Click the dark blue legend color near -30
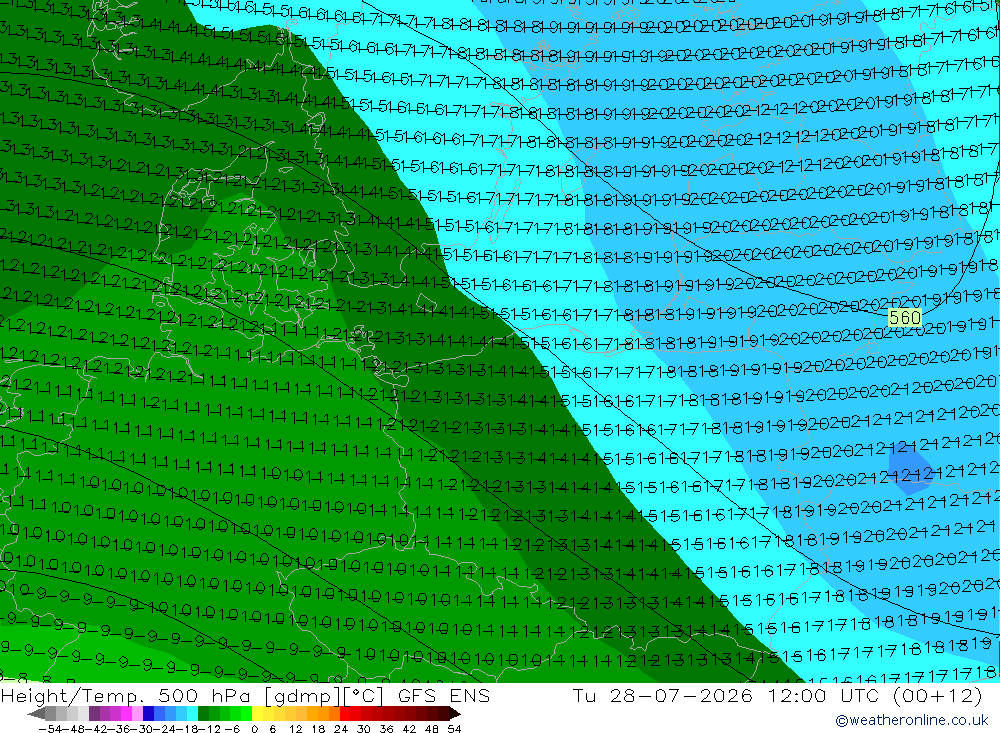Image resolution: width=1000 pixels, height=733 pixels. click(x=148, y=714)
